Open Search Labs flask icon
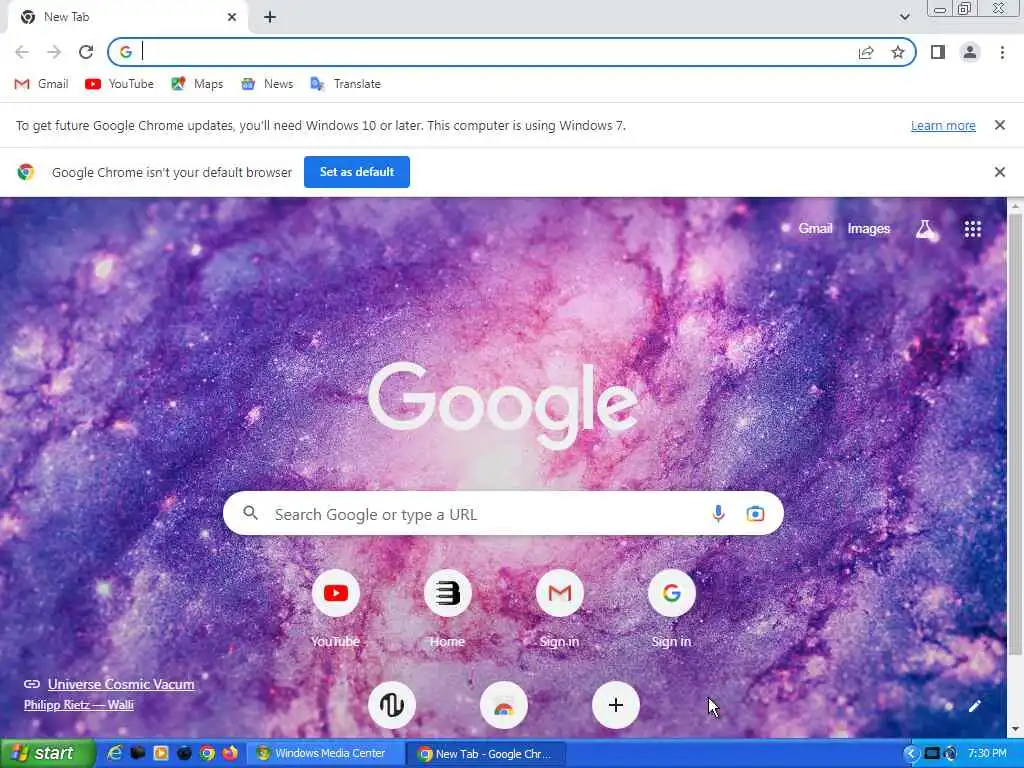Viewport: 1024px width, 768px height. pos(925,229)
